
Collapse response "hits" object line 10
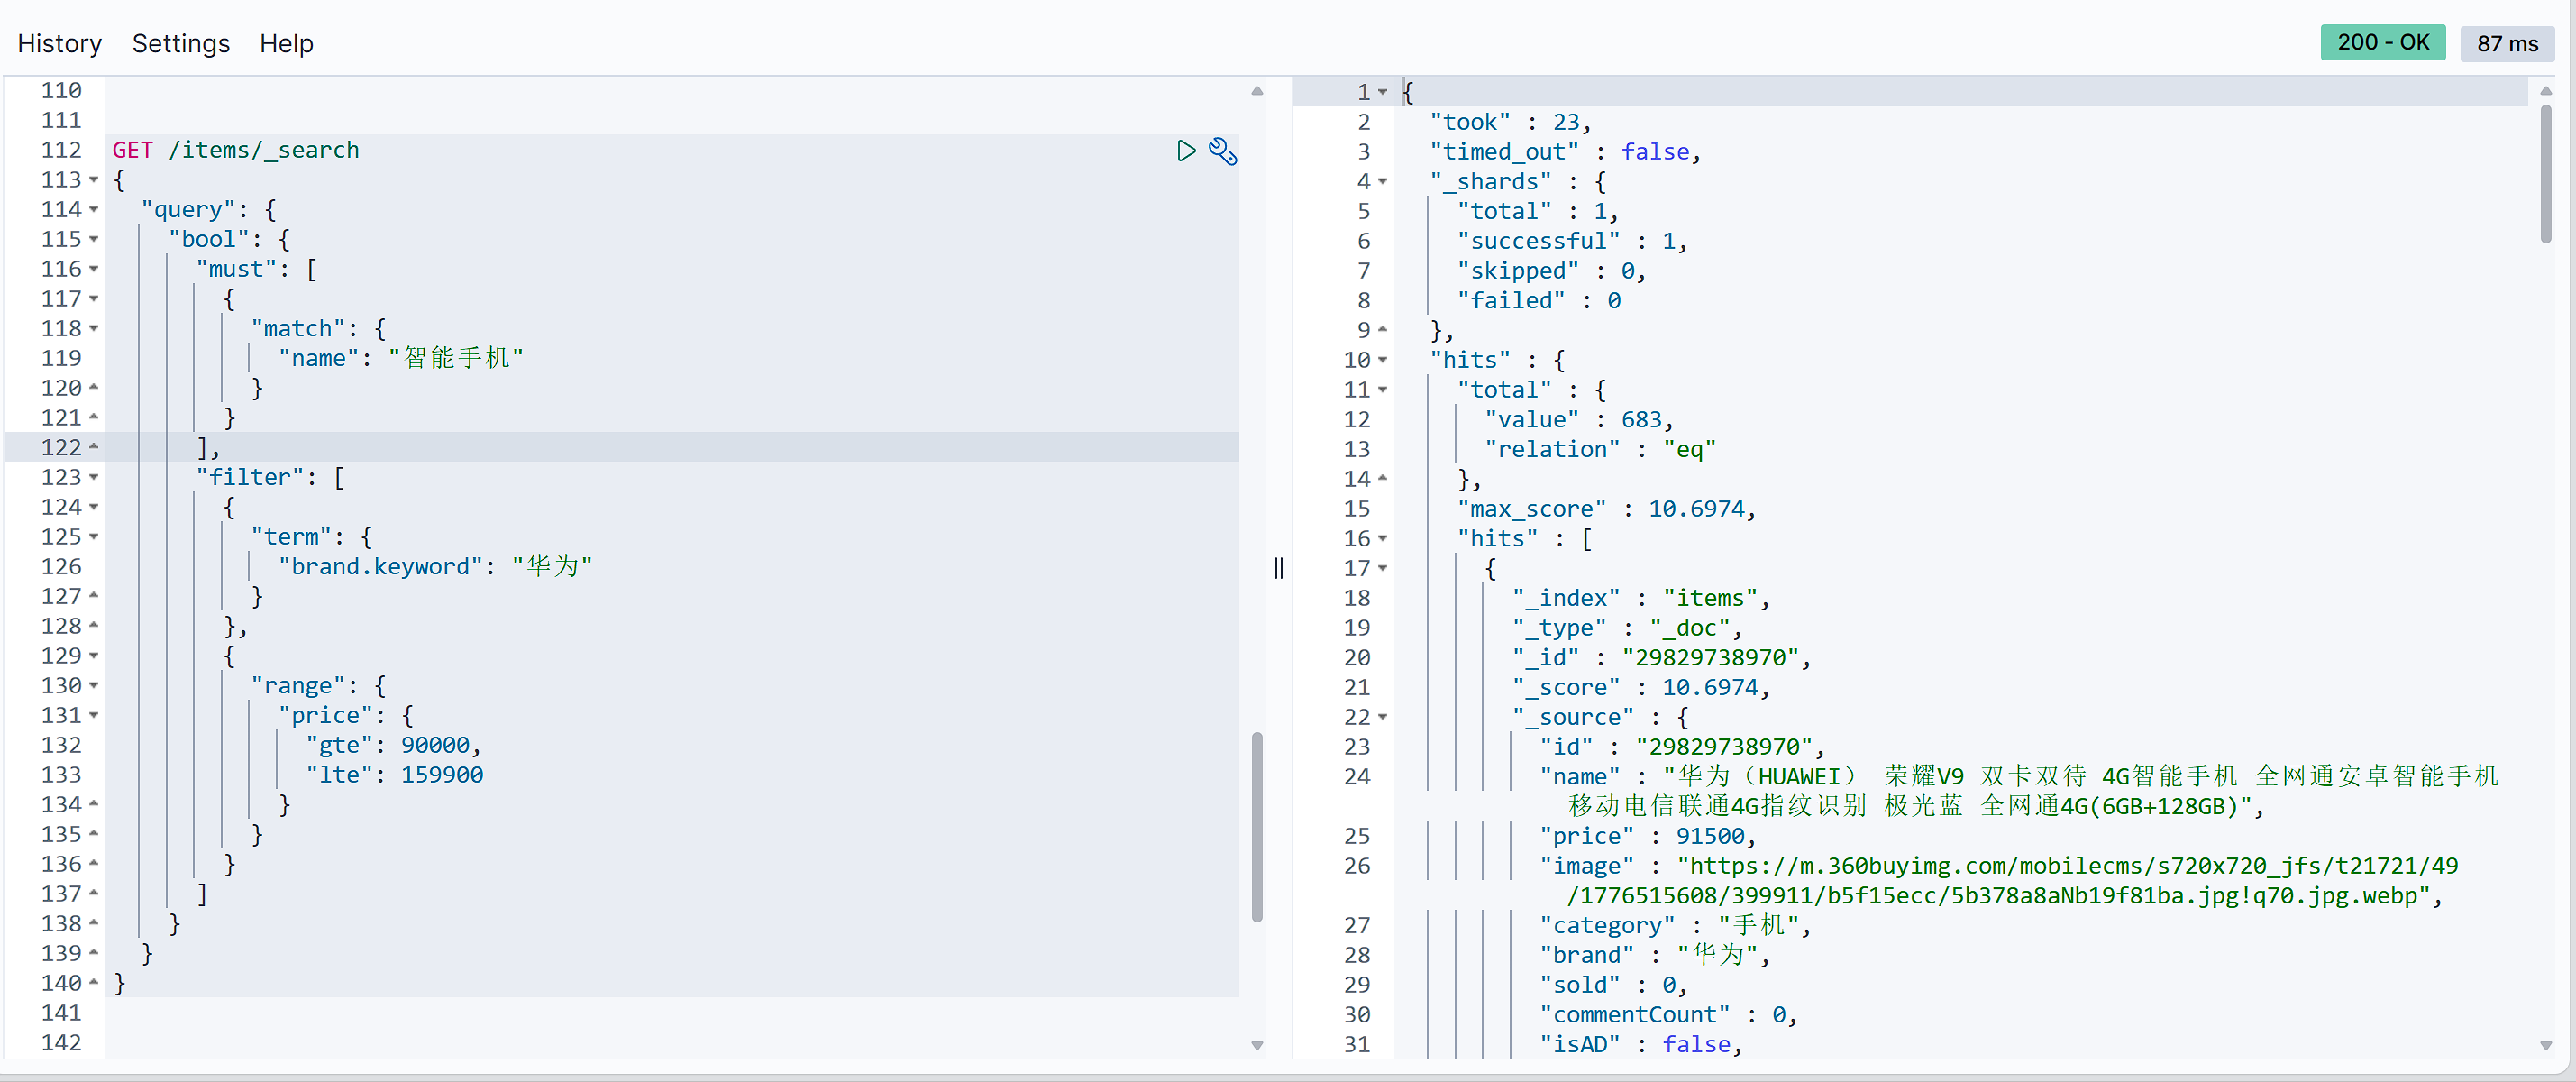tap(1383, 360)
